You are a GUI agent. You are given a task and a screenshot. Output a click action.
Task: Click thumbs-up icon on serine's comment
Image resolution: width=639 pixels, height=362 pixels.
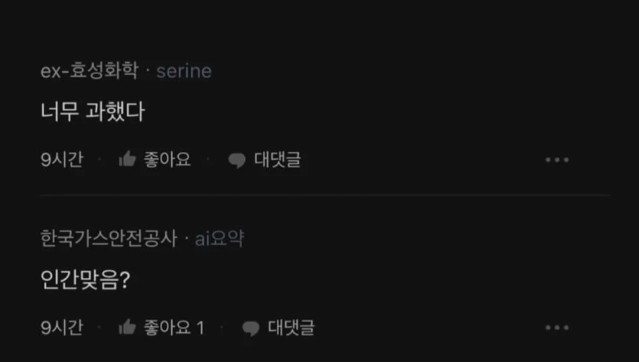point(127,159)
